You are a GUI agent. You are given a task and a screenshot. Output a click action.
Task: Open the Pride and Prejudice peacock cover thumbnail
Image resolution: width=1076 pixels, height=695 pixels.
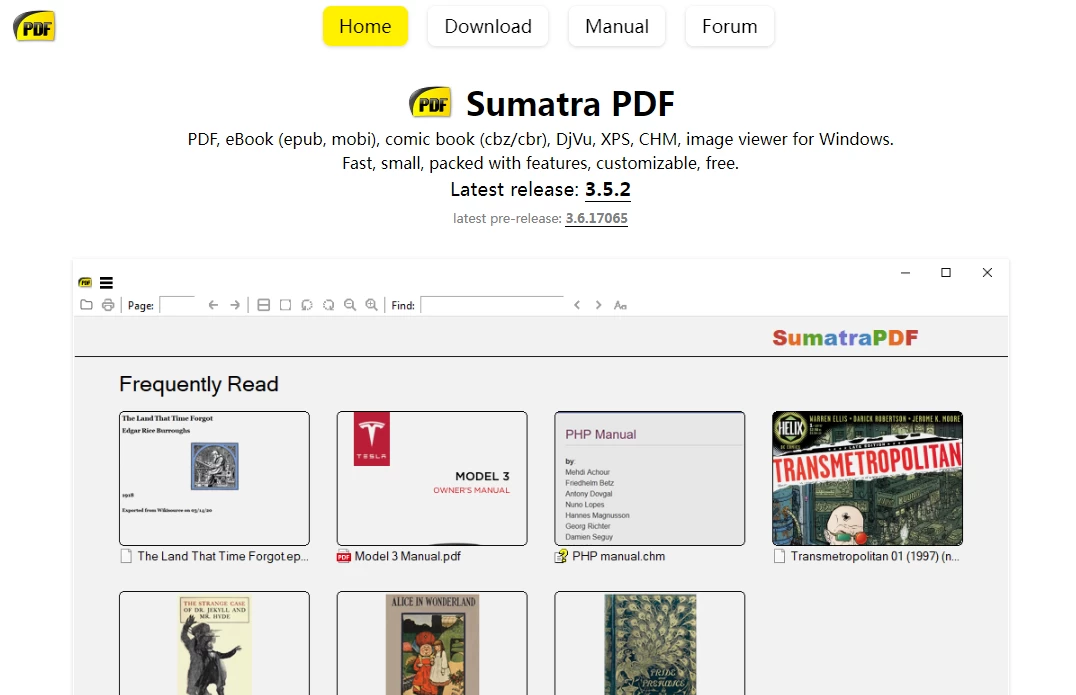650,643
